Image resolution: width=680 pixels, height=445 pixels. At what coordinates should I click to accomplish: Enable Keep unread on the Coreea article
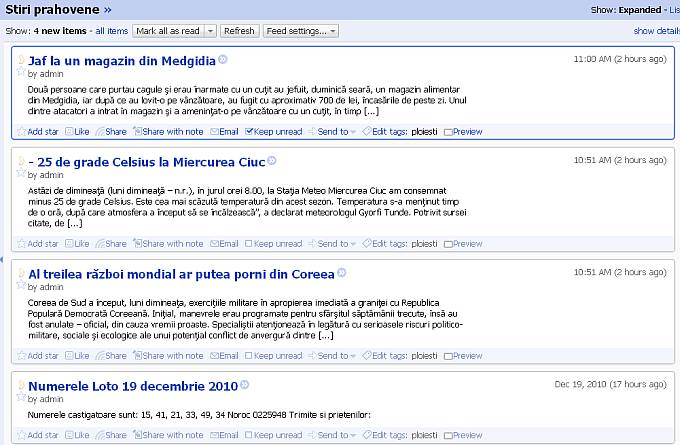coord(250,356)
